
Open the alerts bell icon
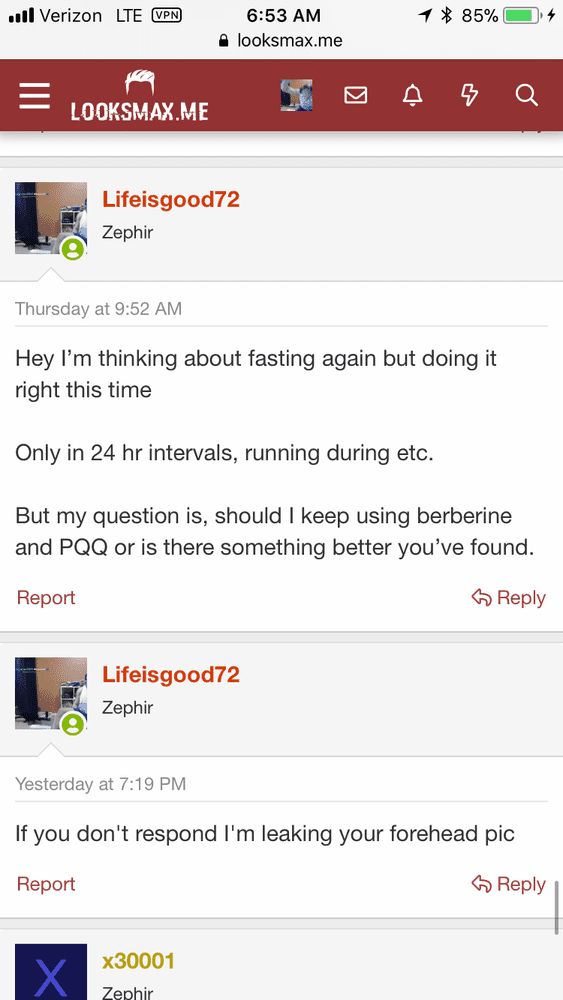pyautogui.click(x=413, y=96)
